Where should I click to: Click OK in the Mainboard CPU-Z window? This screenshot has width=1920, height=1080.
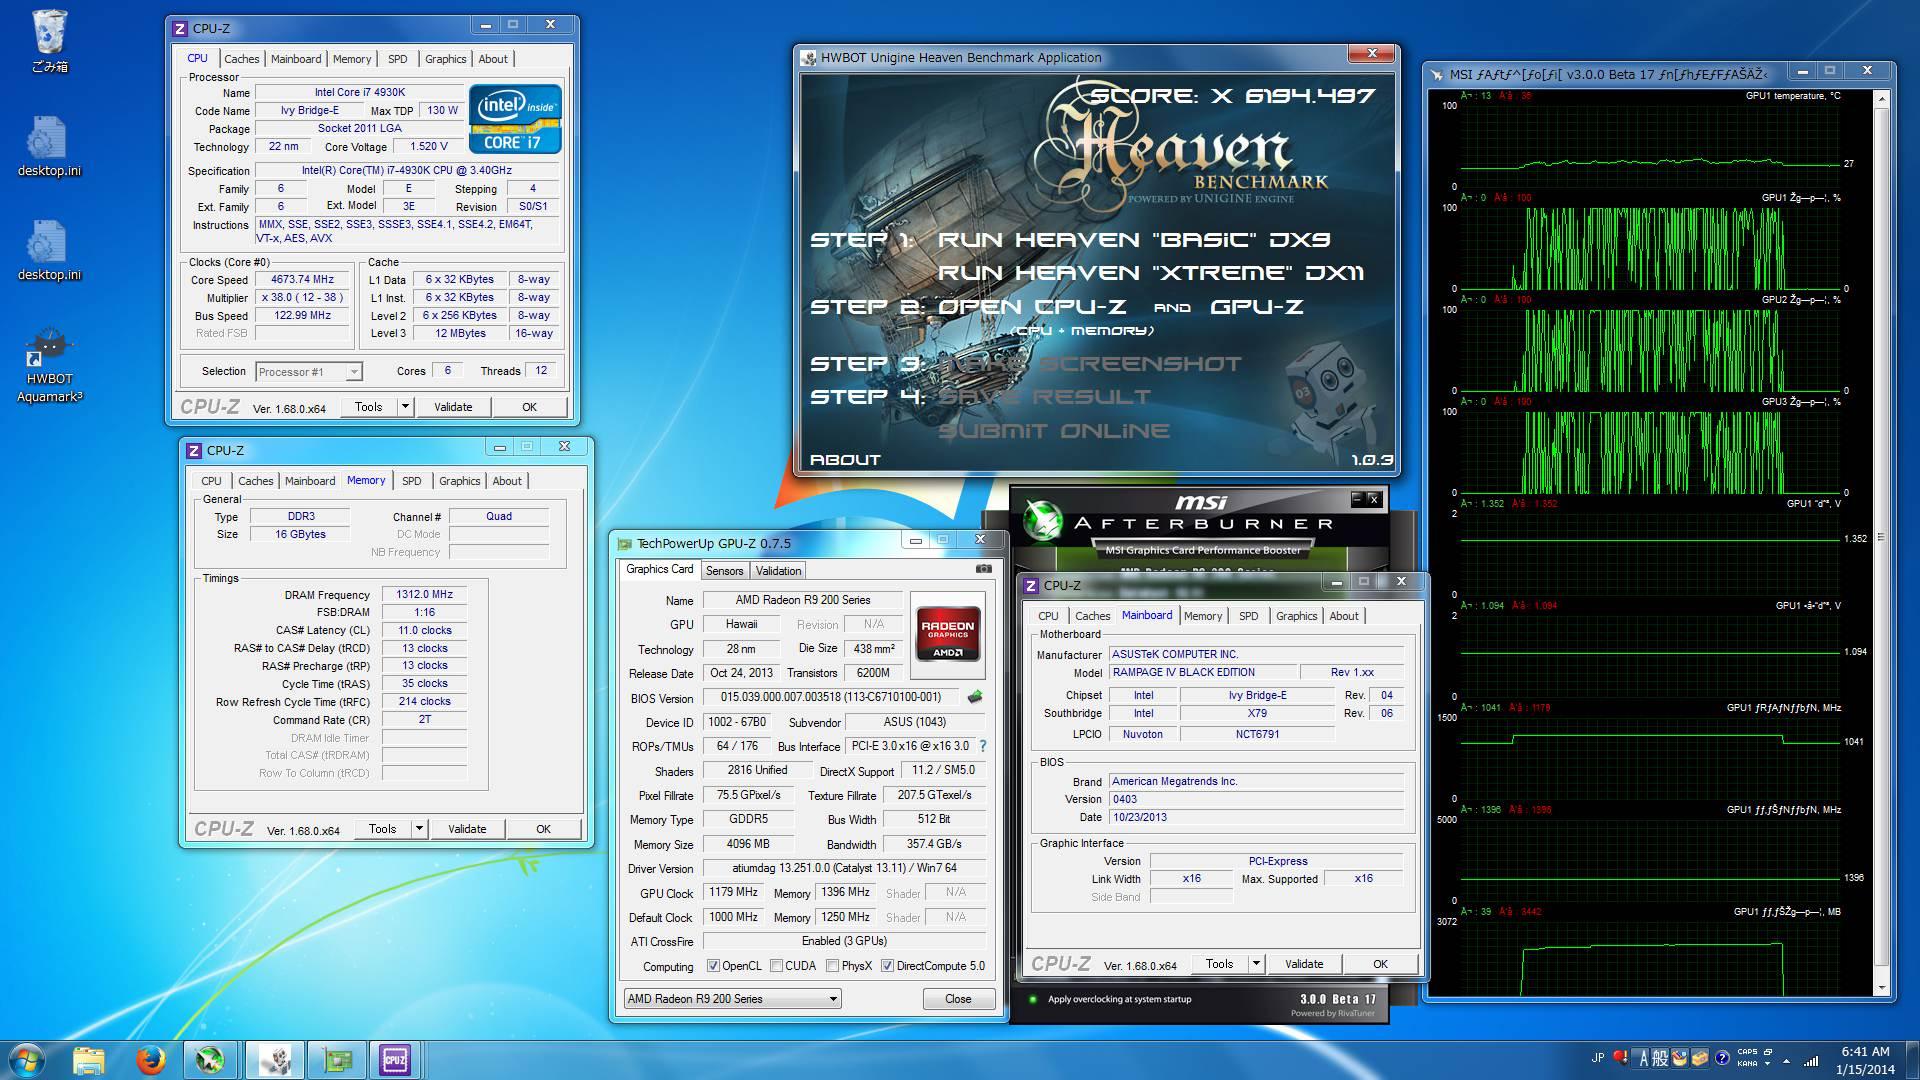tap(1380, 964)
